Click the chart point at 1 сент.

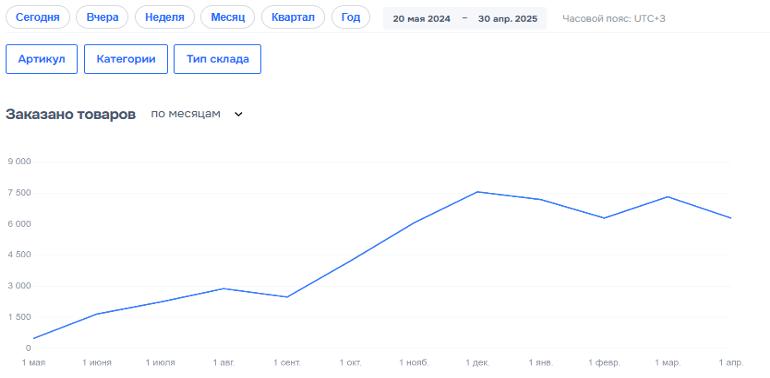[x=287, y=297]
